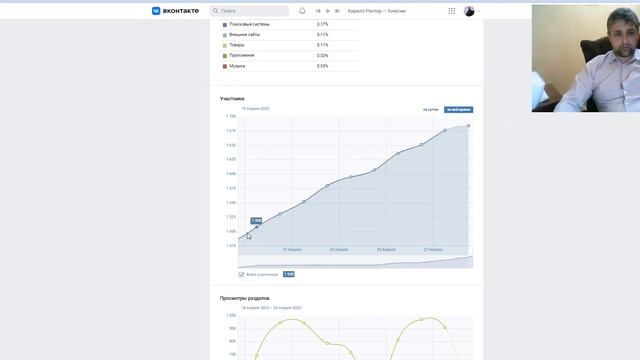This screenshot has height=360, width=640.
Task: Select the за всё время period tab
Action: [458, 109]
